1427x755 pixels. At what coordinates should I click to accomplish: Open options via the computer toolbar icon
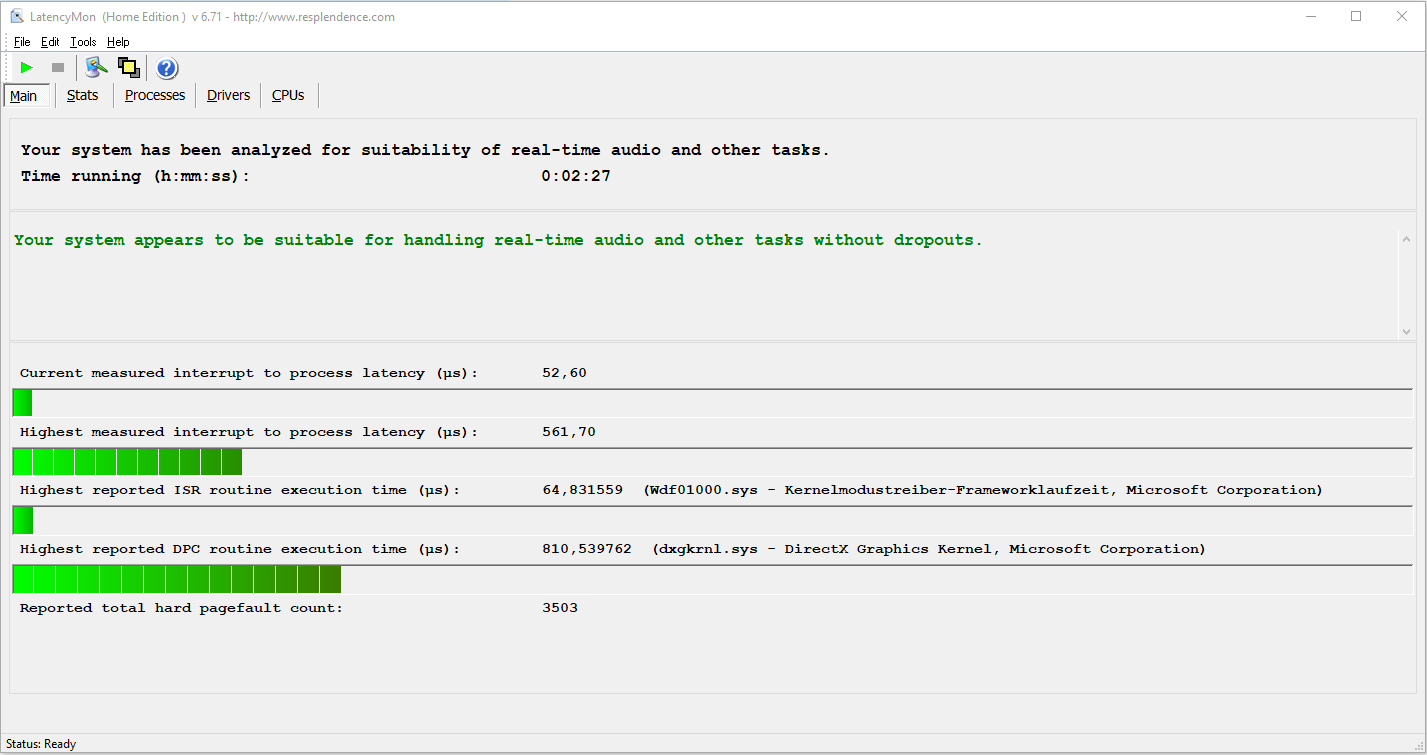pyautogui.click(x=96, y=68)
